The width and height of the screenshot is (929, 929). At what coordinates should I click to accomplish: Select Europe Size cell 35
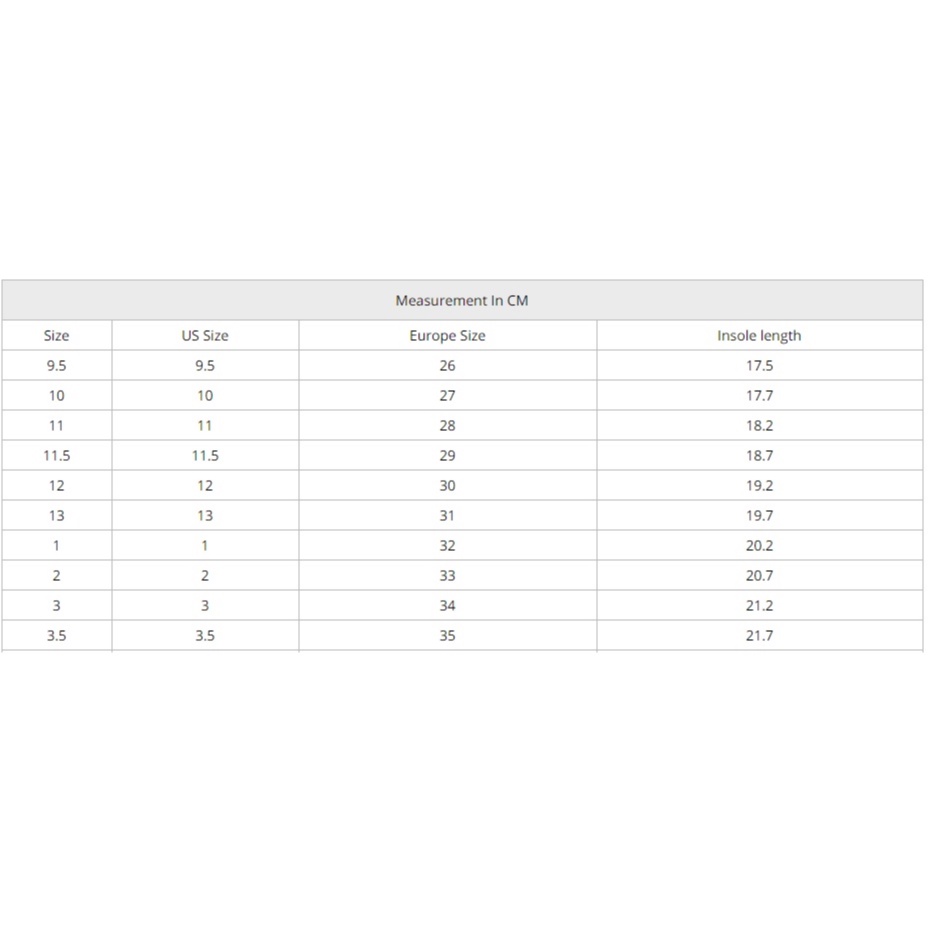coord(447,636)
